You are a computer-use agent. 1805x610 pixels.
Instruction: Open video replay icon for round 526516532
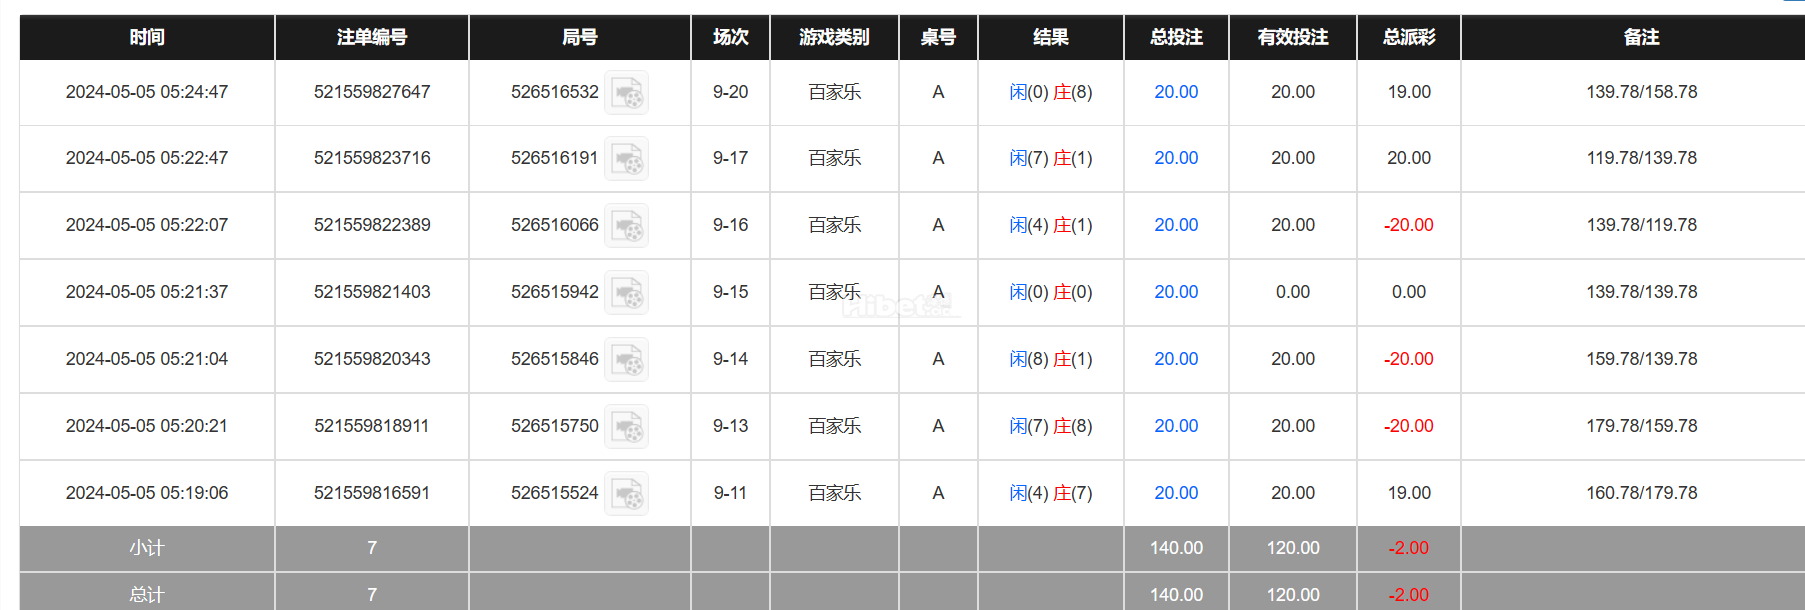point(627,93)
